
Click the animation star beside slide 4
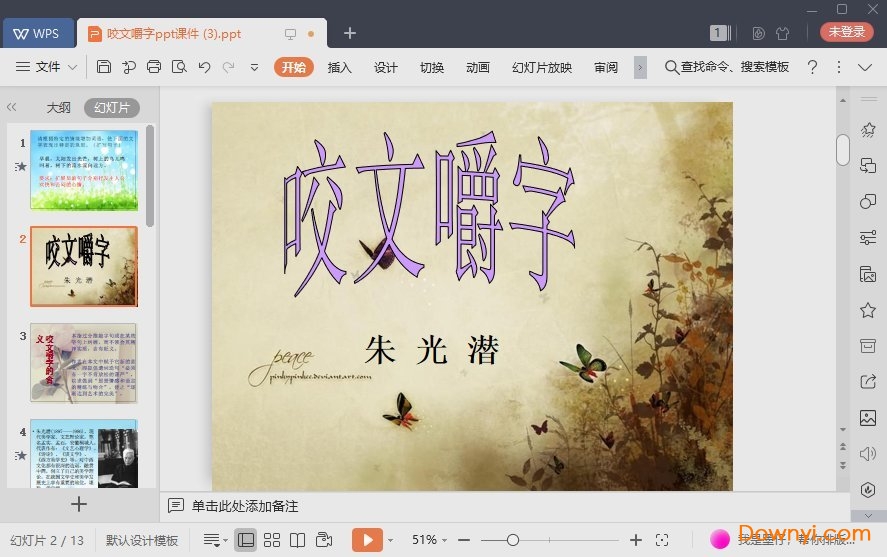click(21, 455)
